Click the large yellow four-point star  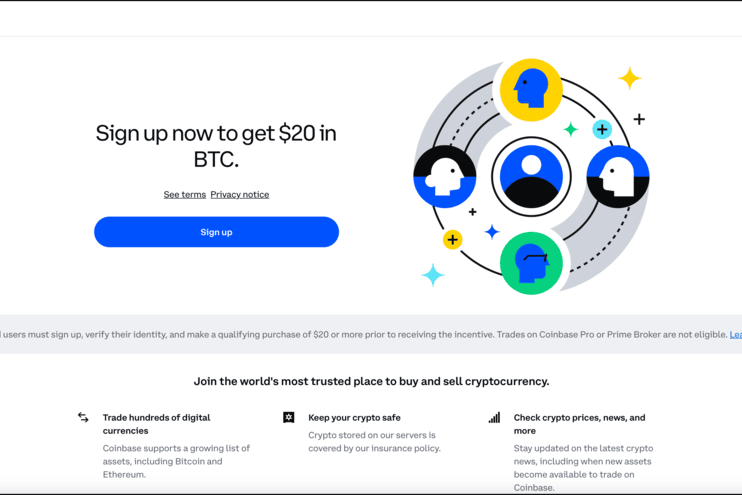629,78
